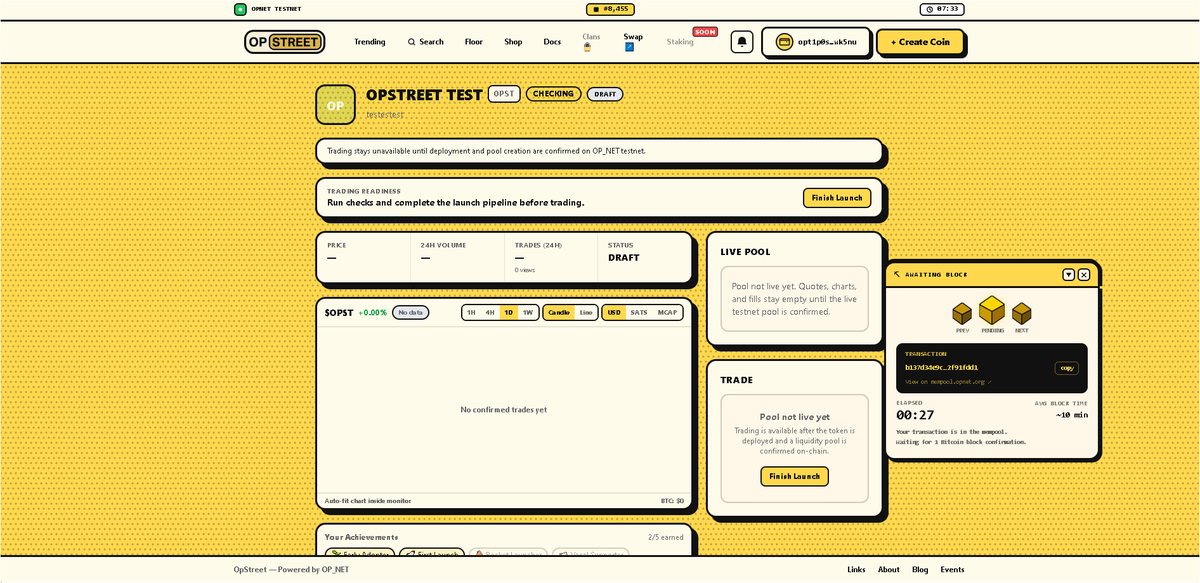
Task: Open the notifications bell
Action: coord(742,42)
